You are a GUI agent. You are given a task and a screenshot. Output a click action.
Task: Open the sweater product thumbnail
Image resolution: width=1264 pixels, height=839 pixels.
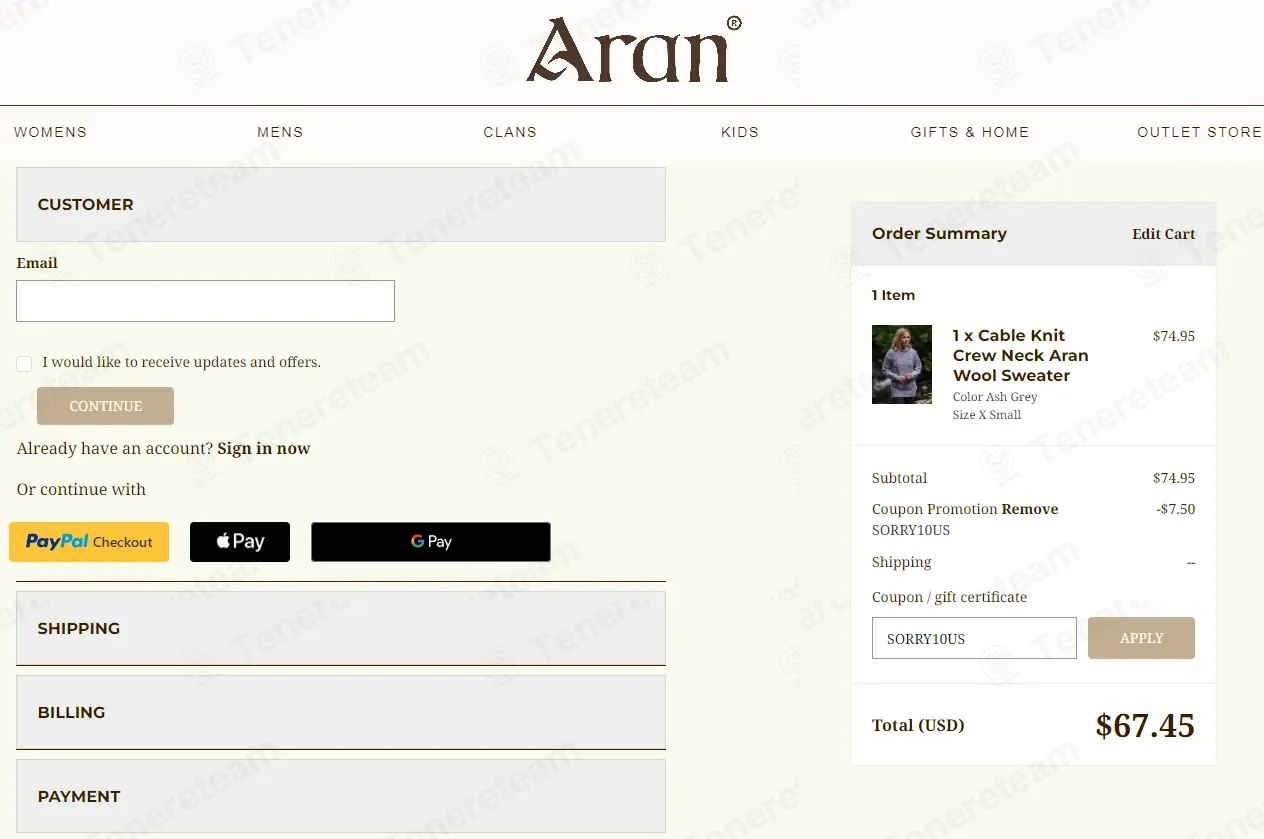(x=902, y=364)
